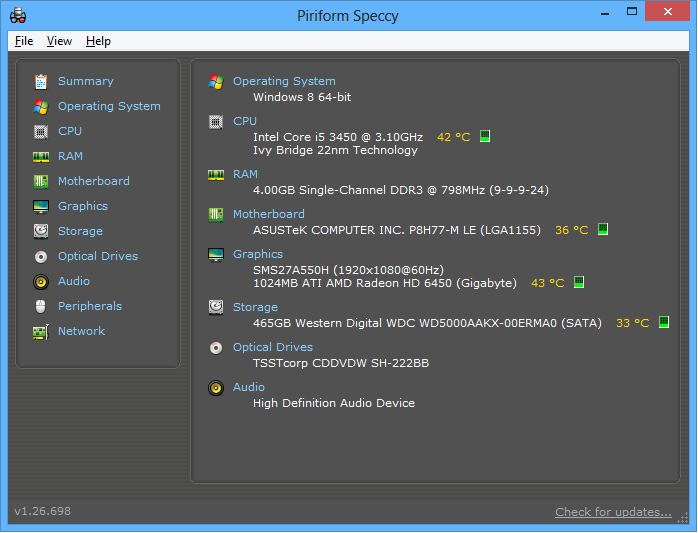This screenshot has width=698, height=533.
Task: Click the RAM icon in sidebar
Action: click(x=41, y=156)
